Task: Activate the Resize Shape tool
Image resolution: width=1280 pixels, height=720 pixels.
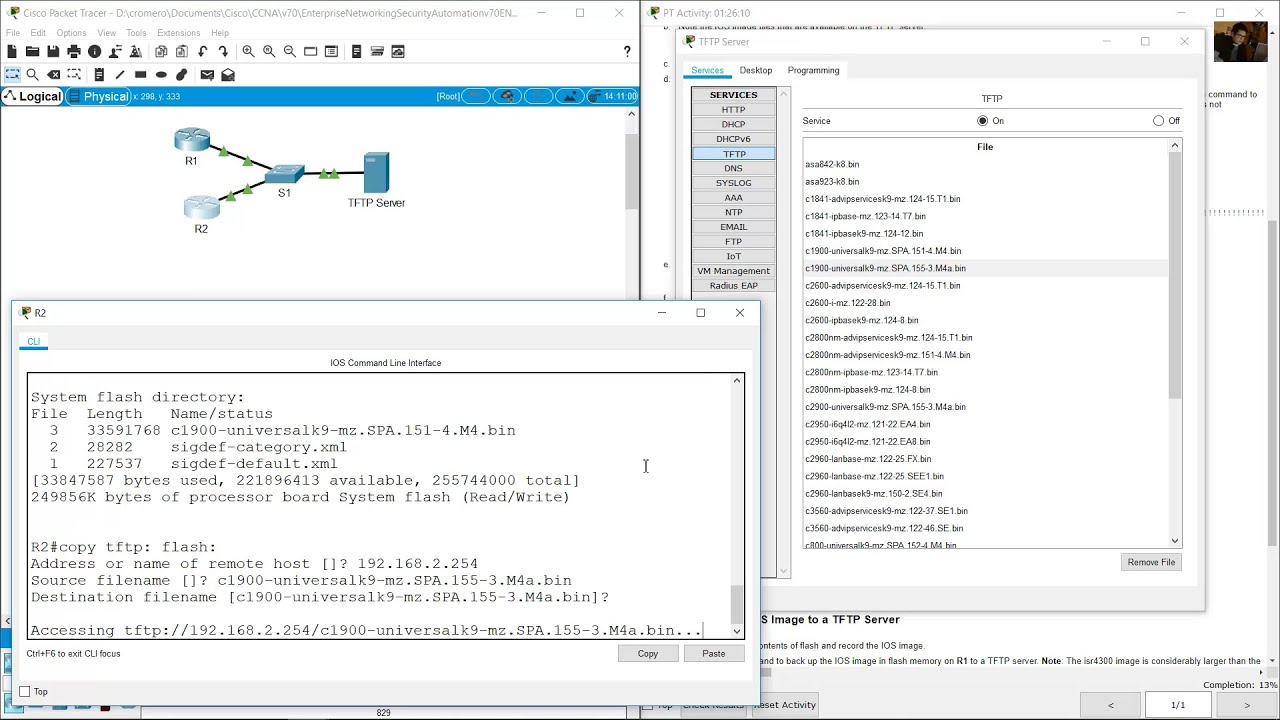Action: click(x=74, y=75)
